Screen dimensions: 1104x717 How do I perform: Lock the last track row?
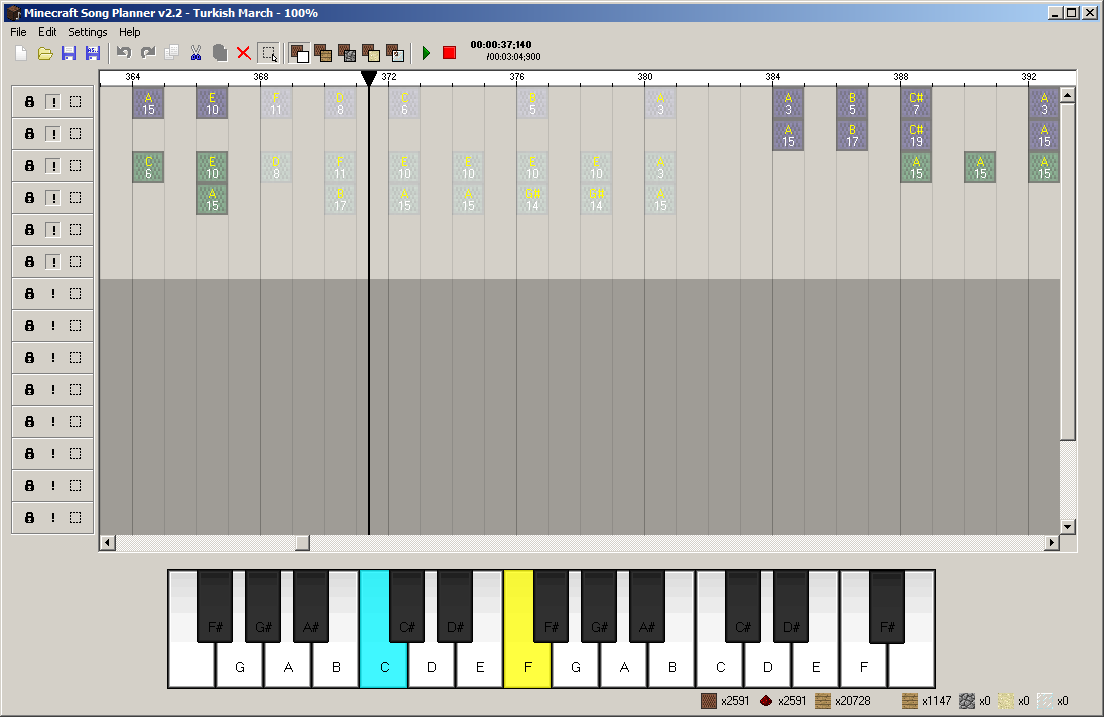click(x=30, y=518)
